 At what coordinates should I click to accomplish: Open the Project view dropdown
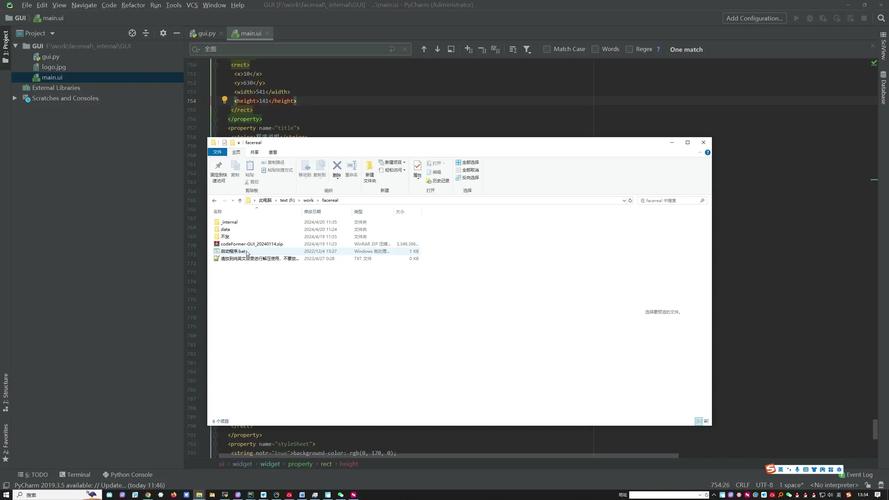[x=52, y=33]
